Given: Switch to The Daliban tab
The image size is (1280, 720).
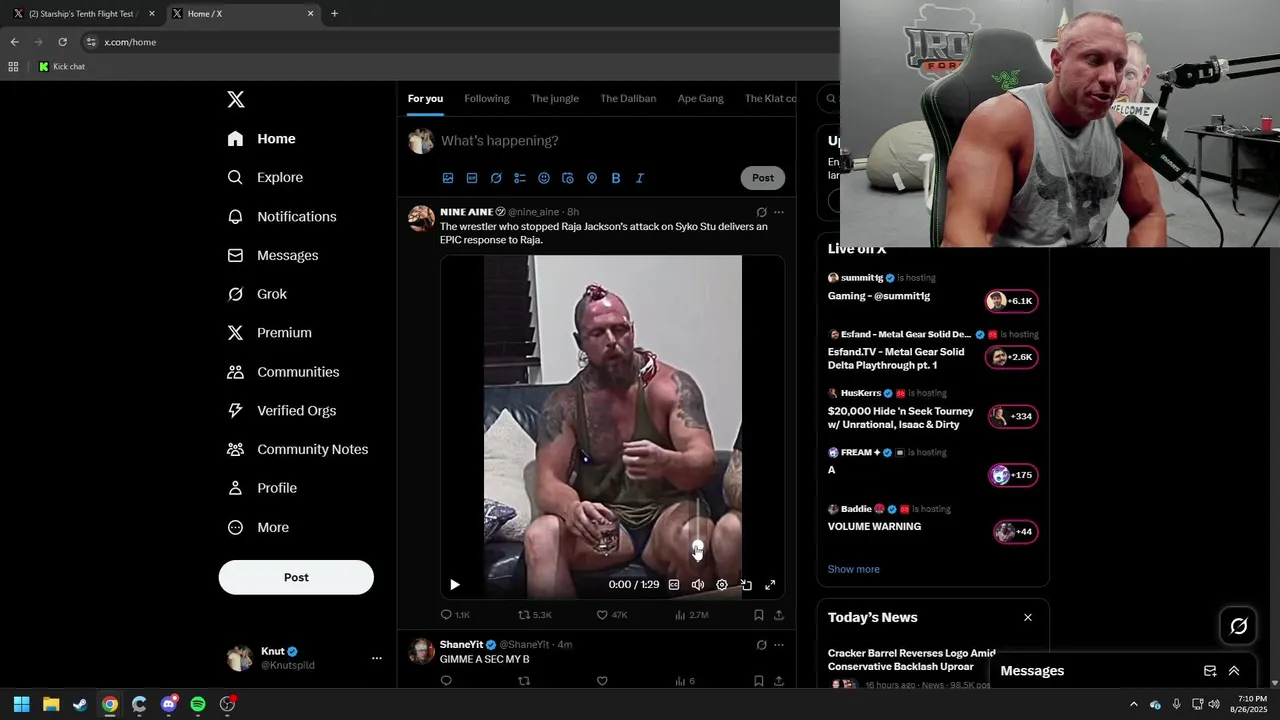Looking at the screenshot, I should click(x=628, y=98).
